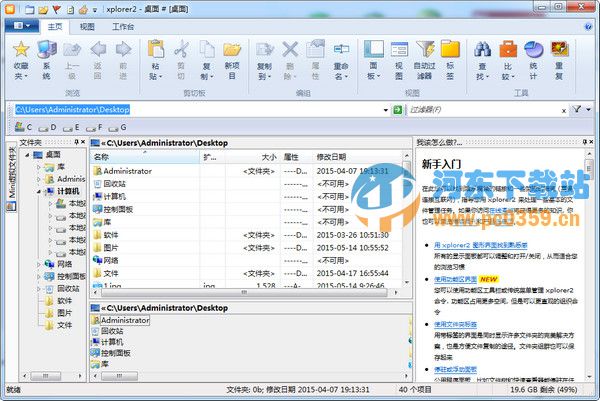Click the 返回 back arrow icon
The height and width of the screenshot is (401, 600).
coord(98,49)
